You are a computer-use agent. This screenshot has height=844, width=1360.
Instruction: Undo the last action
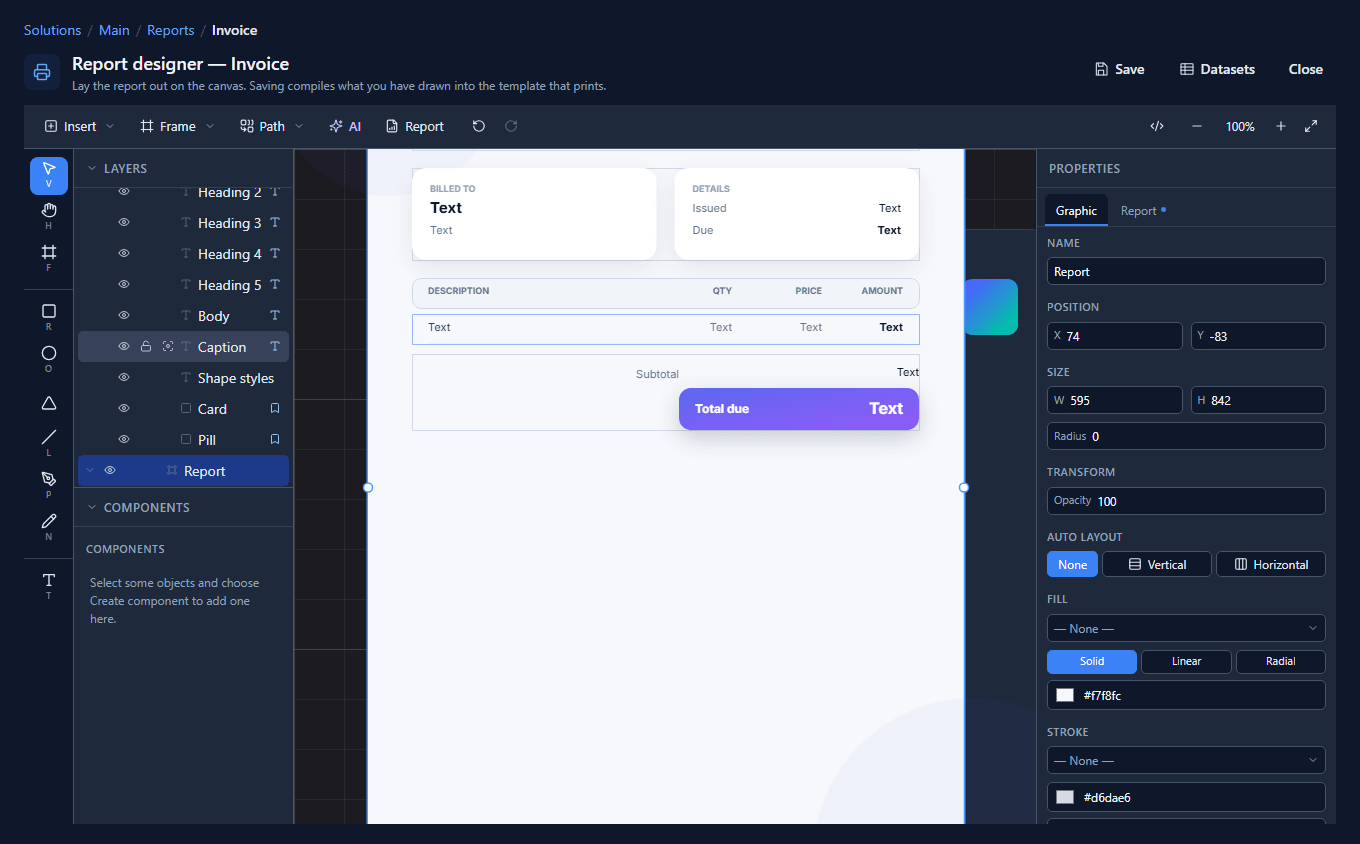479,126
